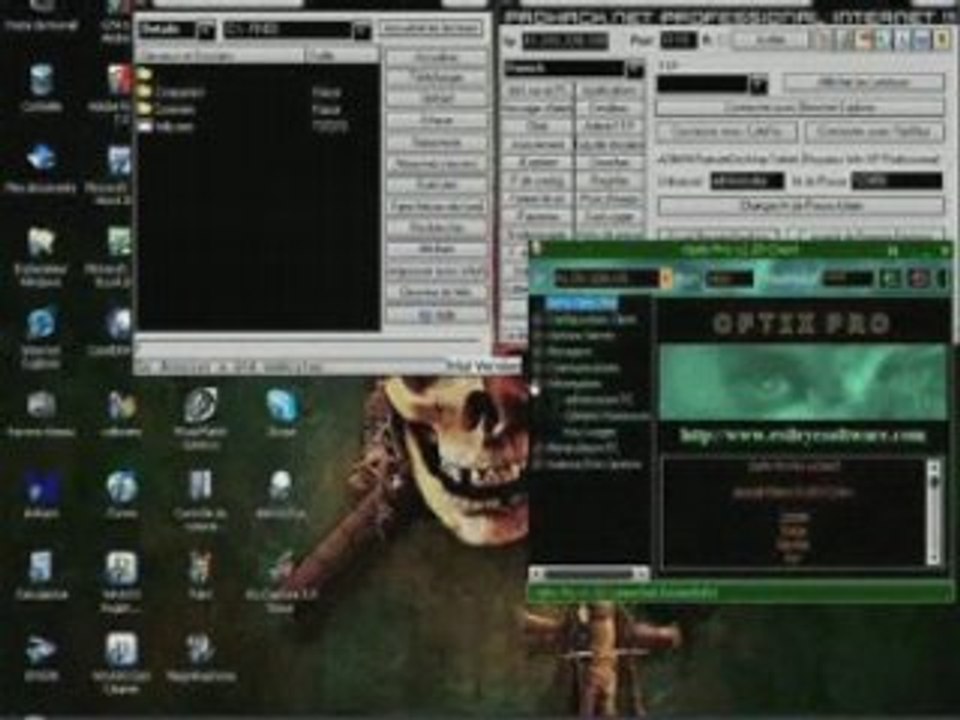Click the Optix Pro info box vertical scrollbar
960x720 pixels.
tap(933, 512)
